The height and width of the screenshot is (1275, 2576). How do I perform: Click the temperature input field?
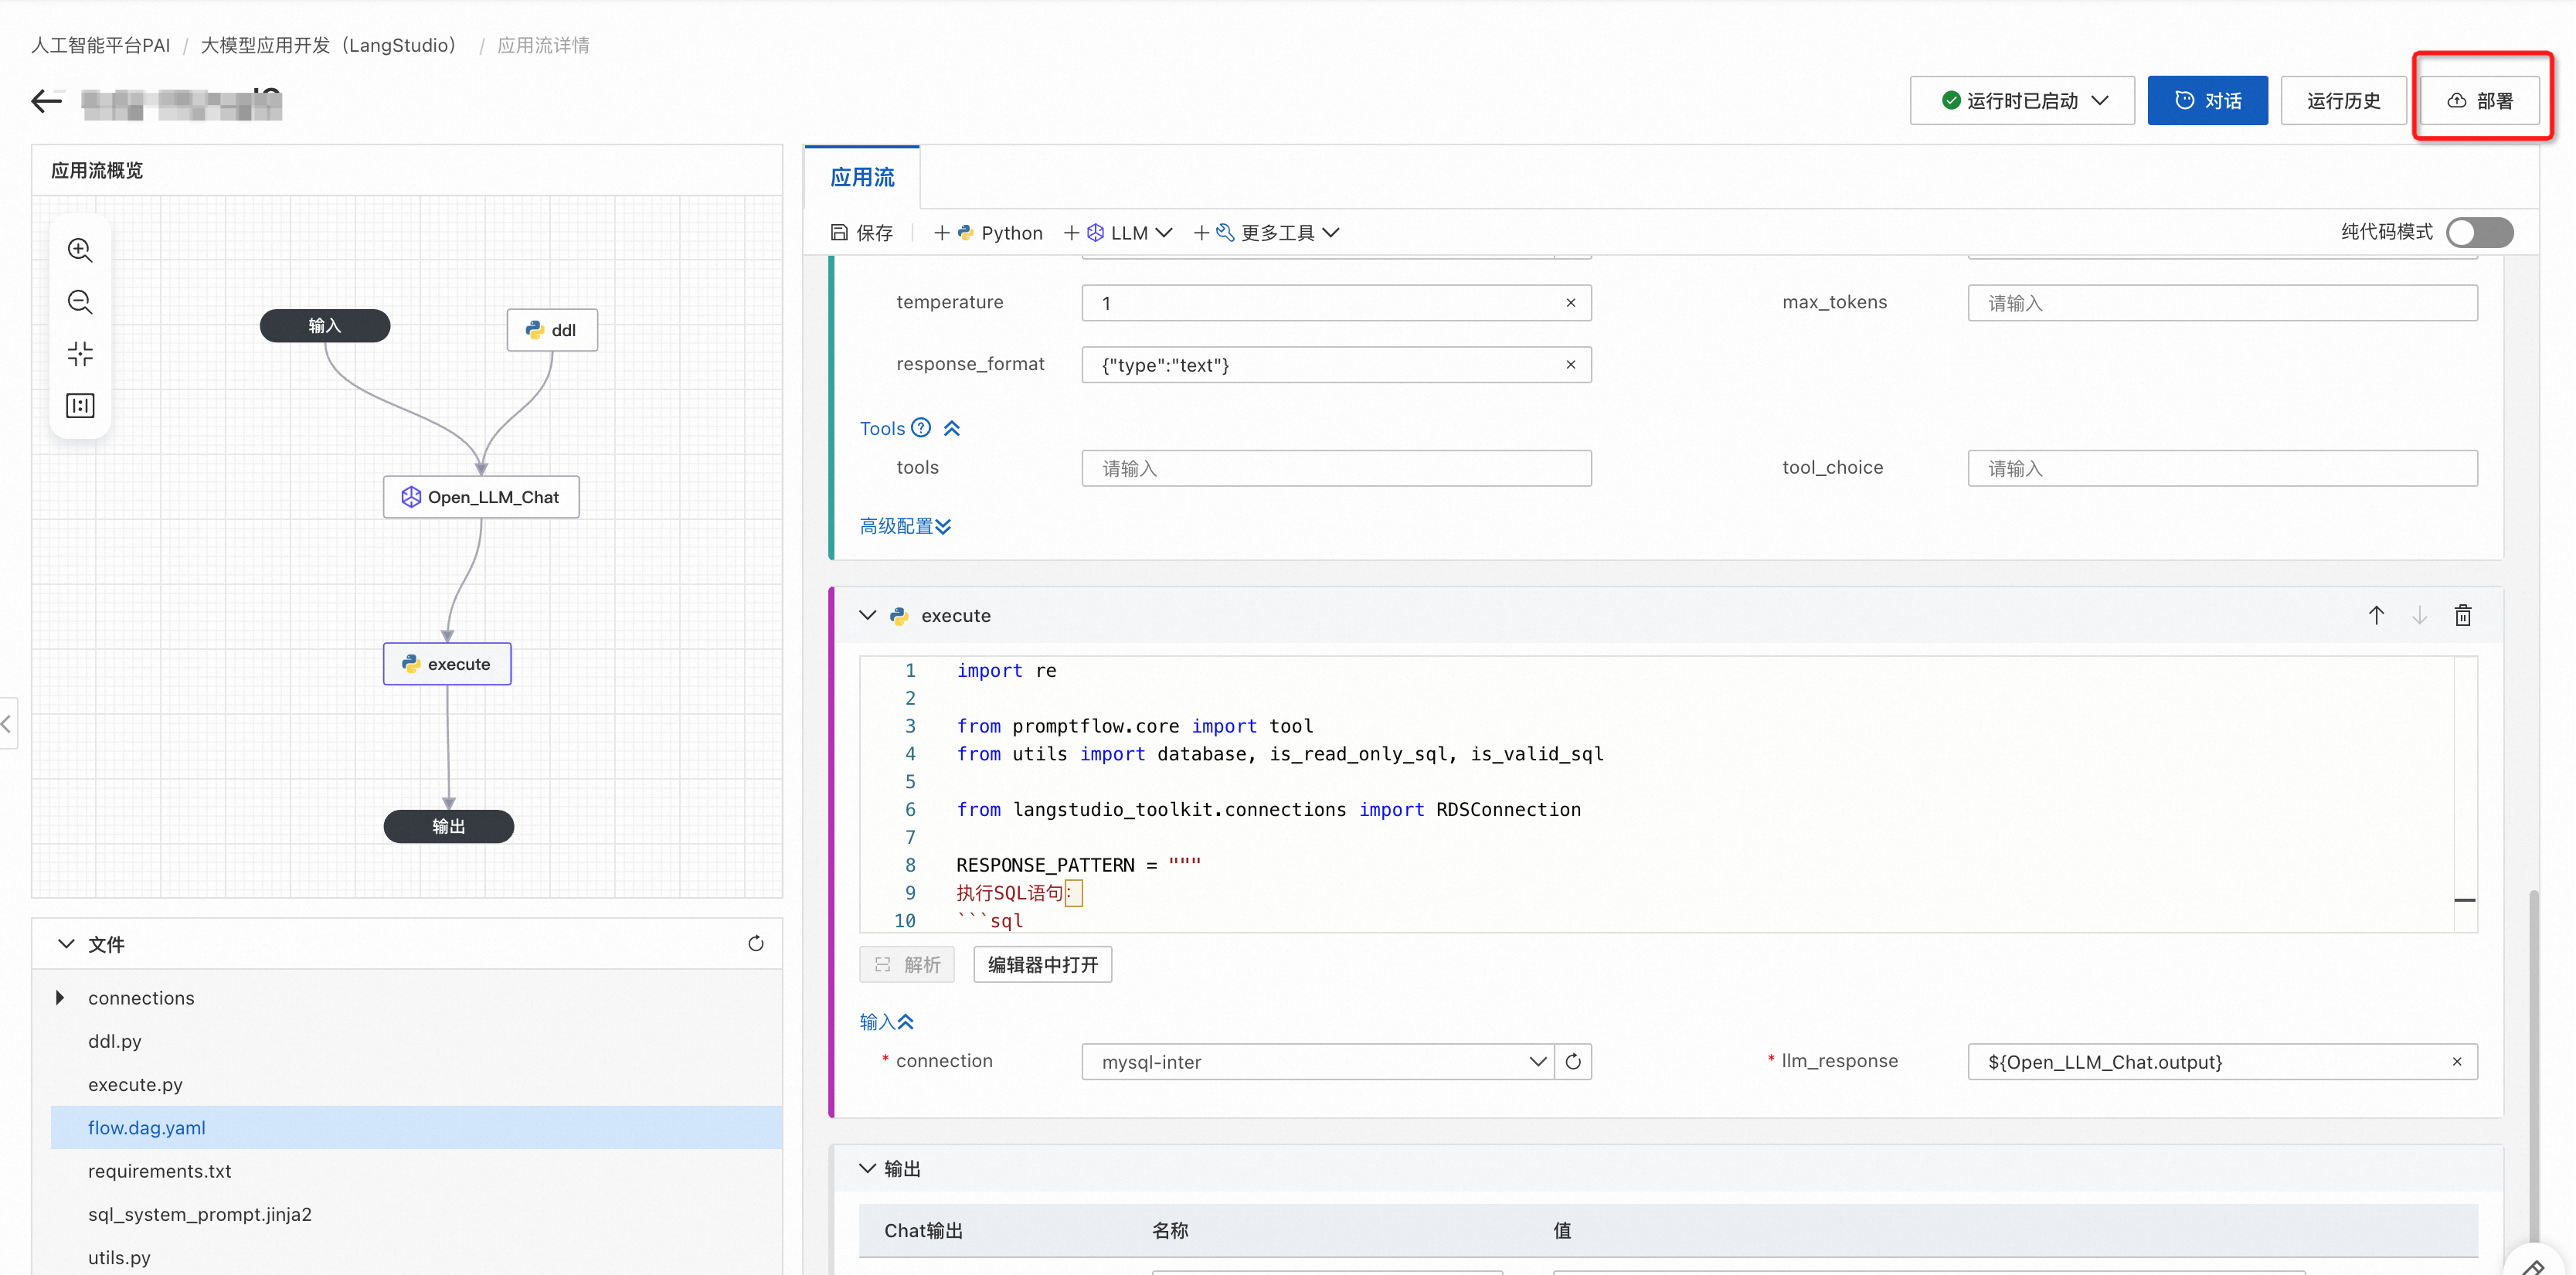click(x=1336, y=303)
